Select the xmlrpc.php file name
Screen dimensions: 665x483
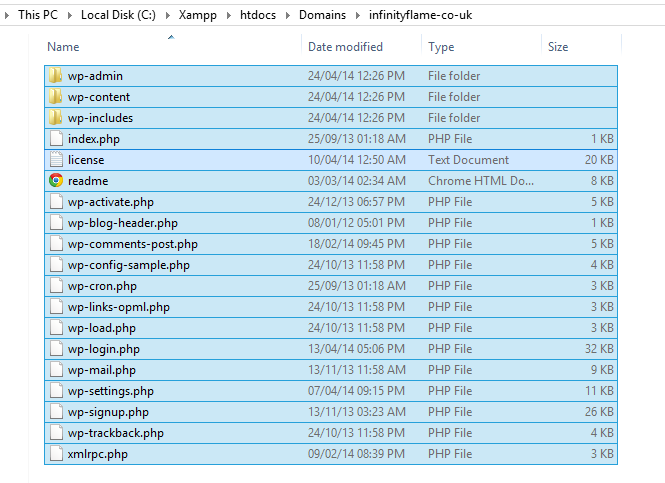pos(98,454)
